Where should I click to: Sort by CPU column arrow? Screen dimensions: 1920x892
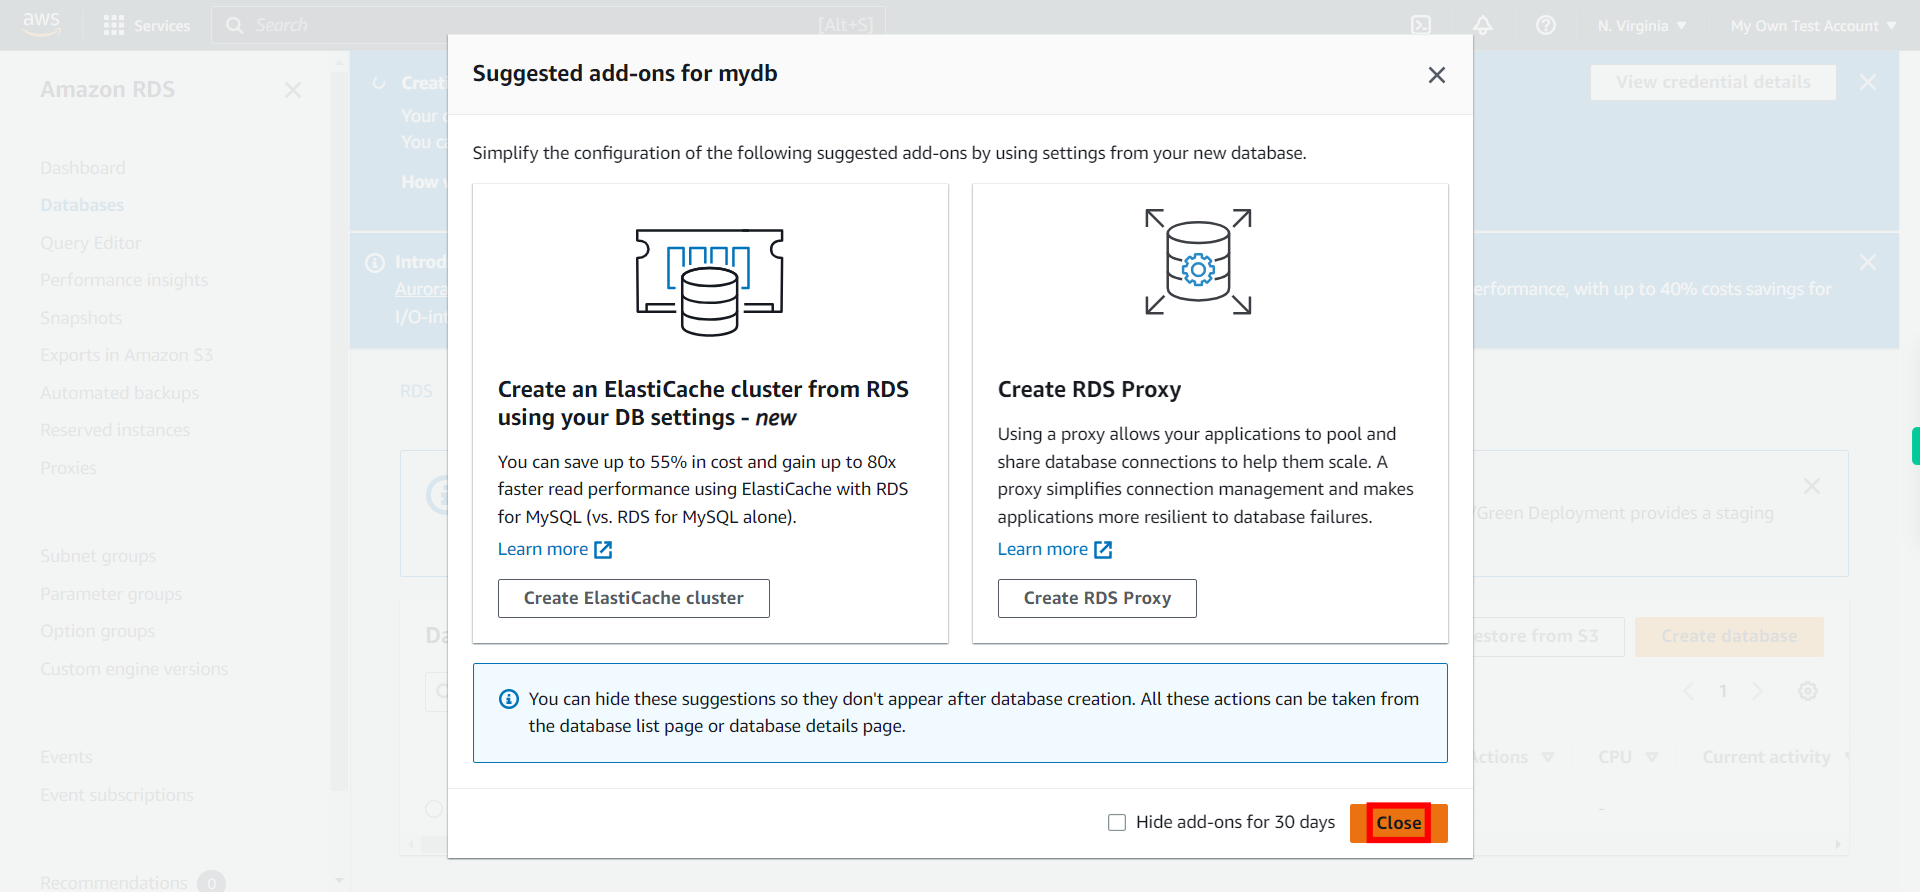pos(1651,757)
